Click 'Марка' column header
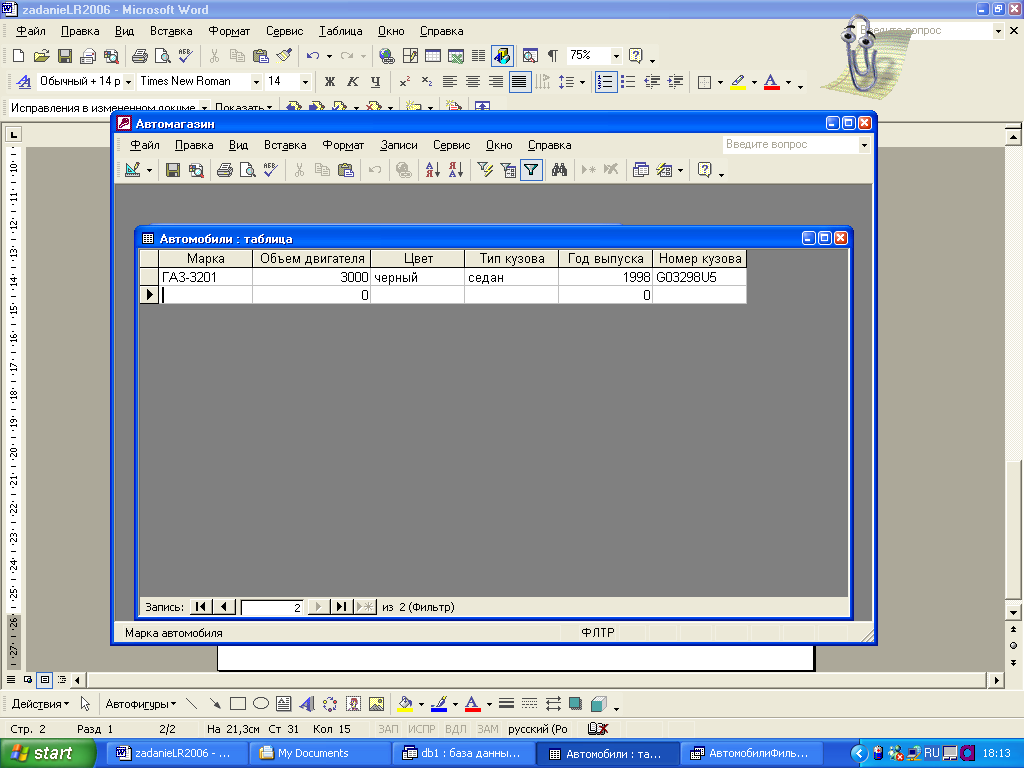Viewport: 1024px width, 768px height. point(205,259)
